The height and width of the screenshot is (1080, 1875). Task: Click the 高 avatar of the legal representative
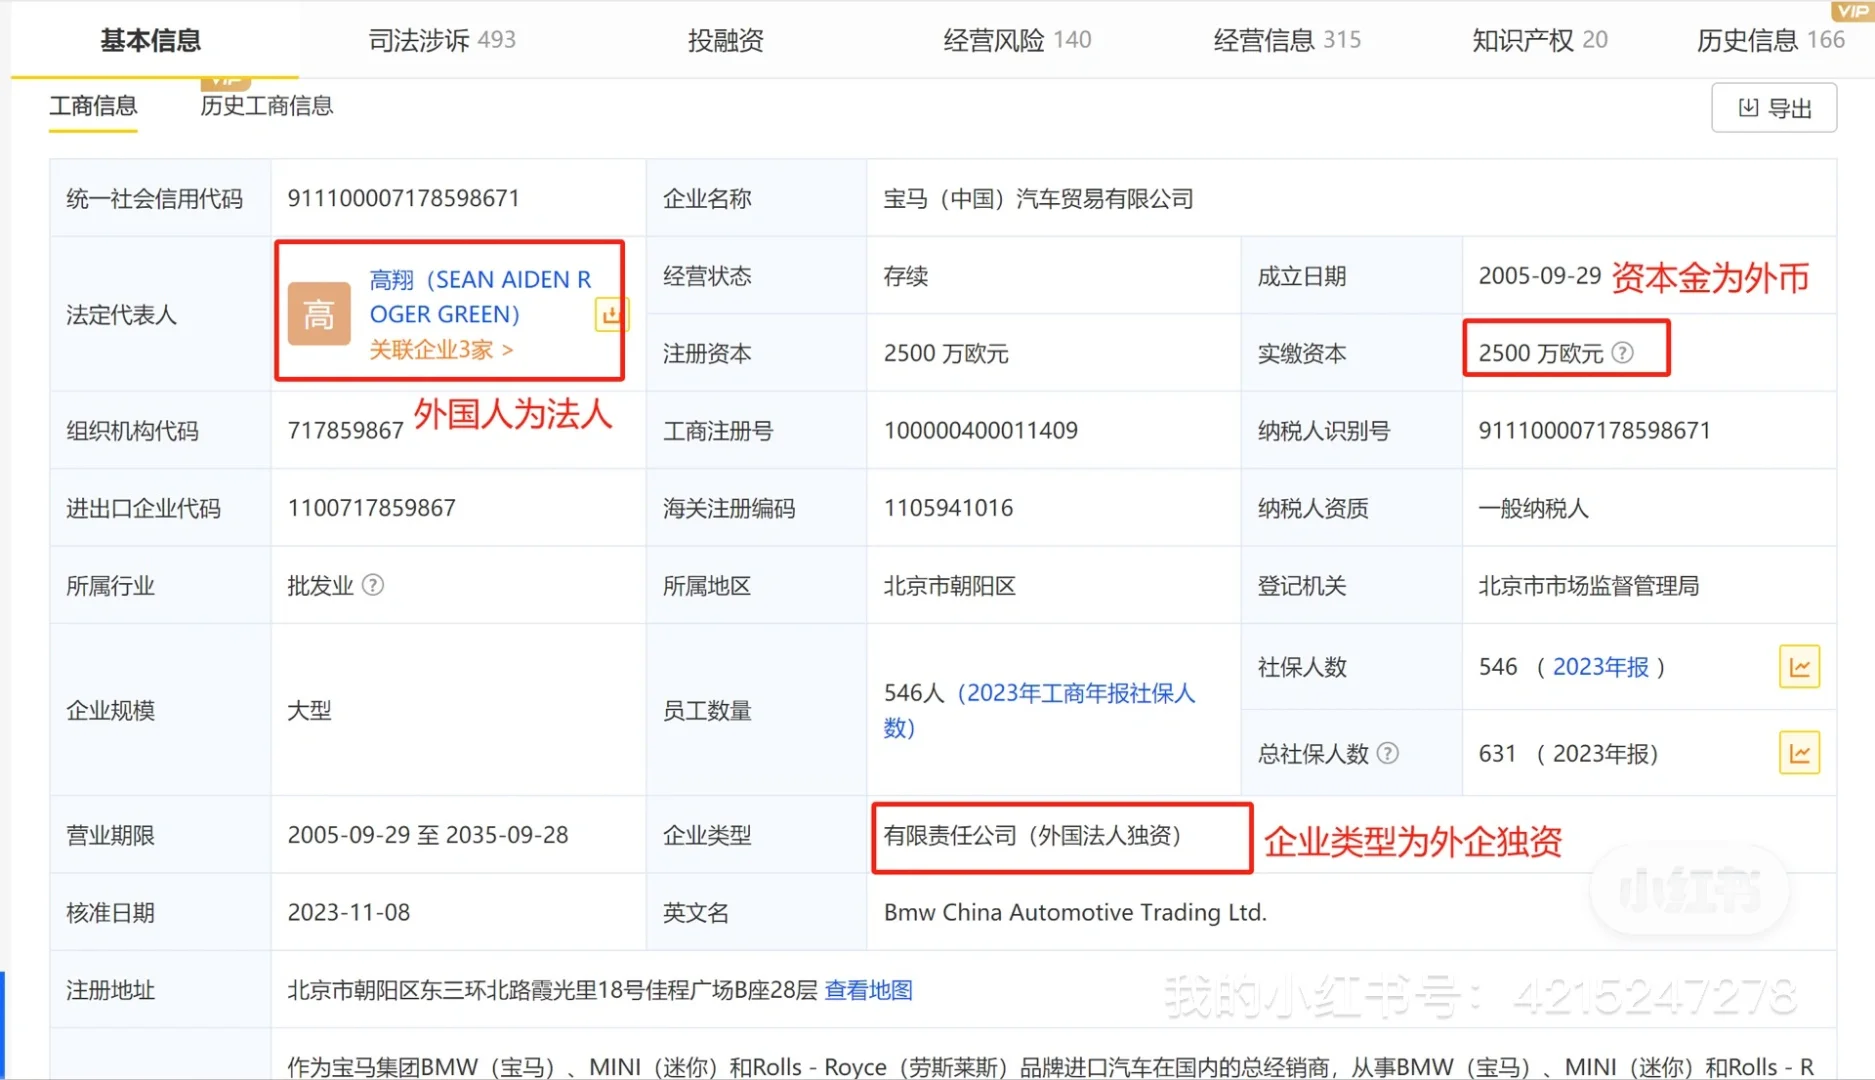click(x=318, y=313)
